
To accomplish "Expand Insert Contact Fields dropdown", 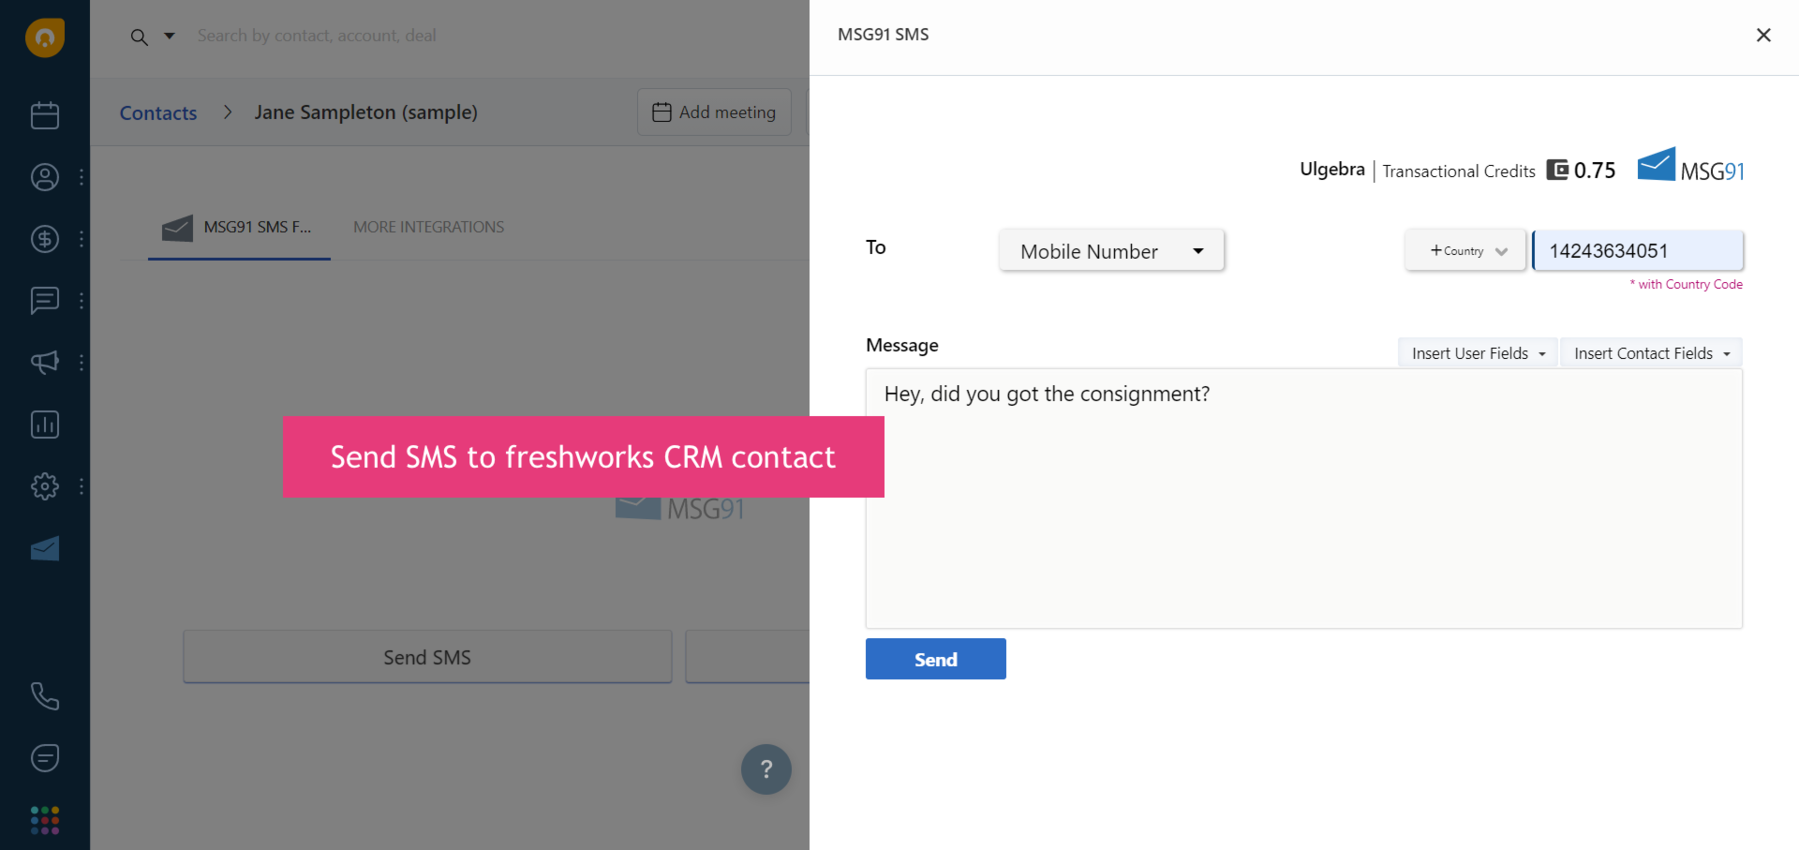I will 1651,353.
